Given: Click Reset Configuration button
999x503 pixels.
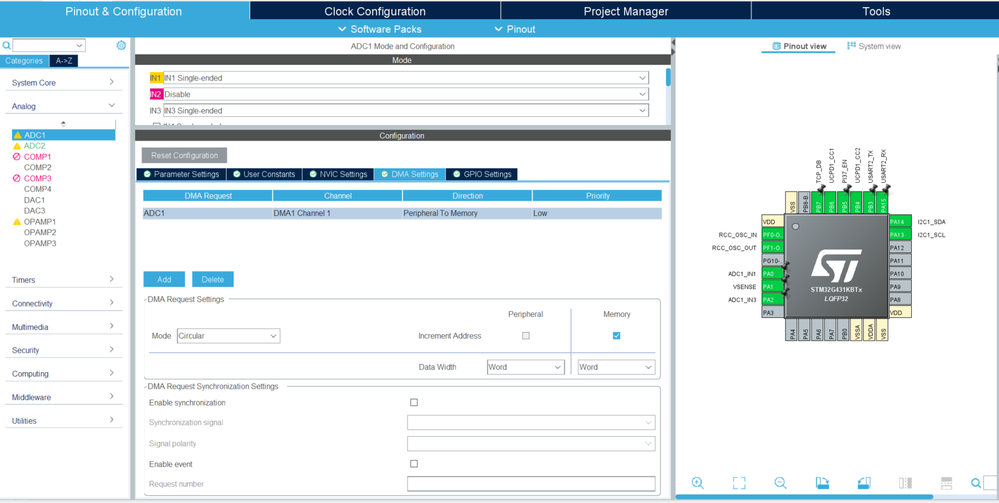Looking at the screenshot, I should pos(184,155).
